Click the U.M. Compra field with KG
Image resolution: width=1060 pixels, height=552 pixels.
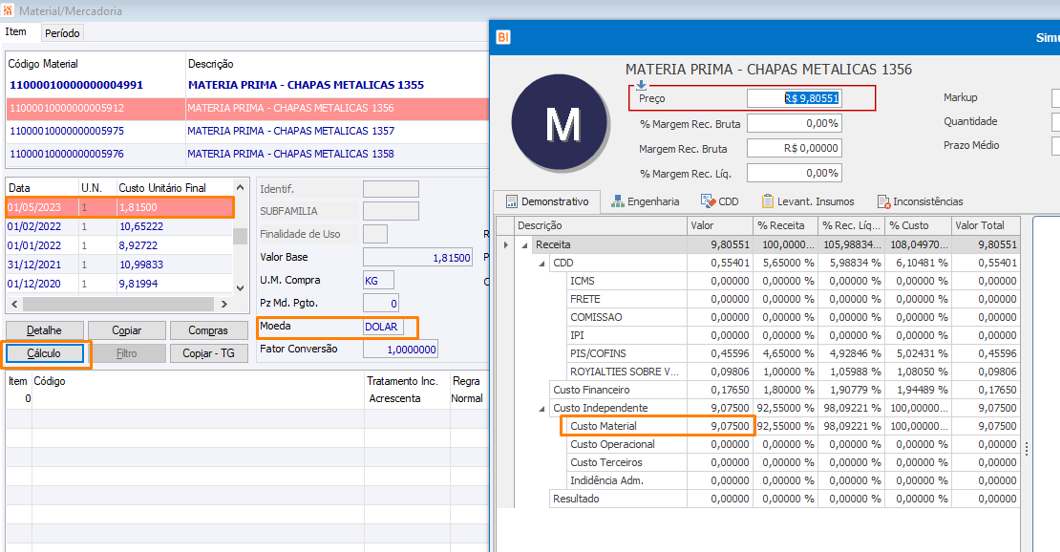[x=379, y=280]
